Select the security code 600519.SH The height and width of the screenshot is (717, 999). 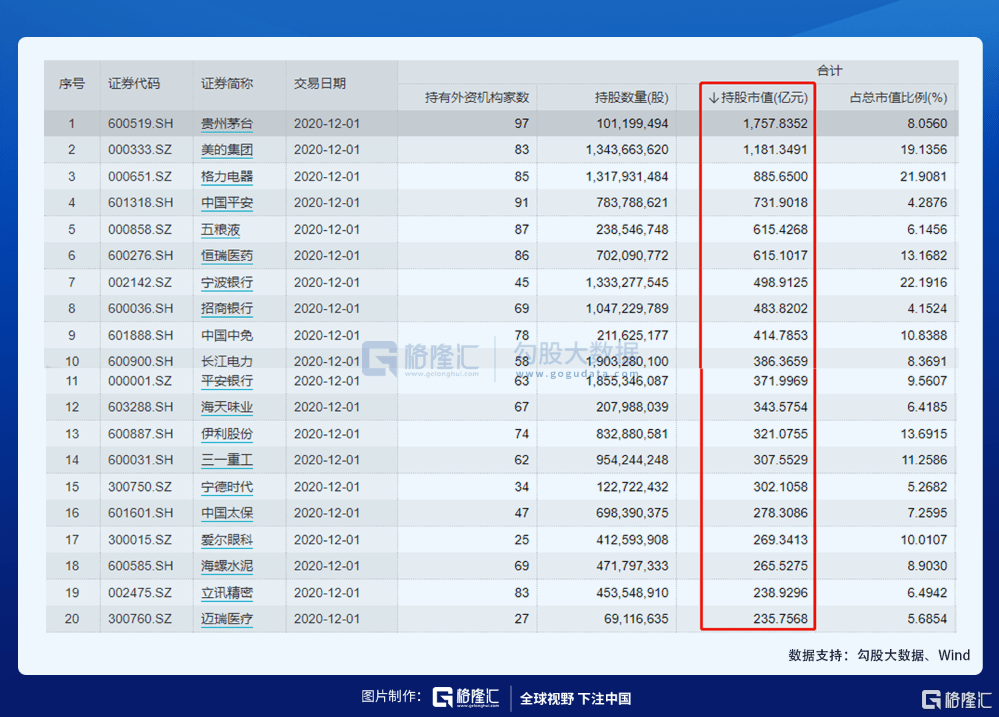tap(140, 124)
